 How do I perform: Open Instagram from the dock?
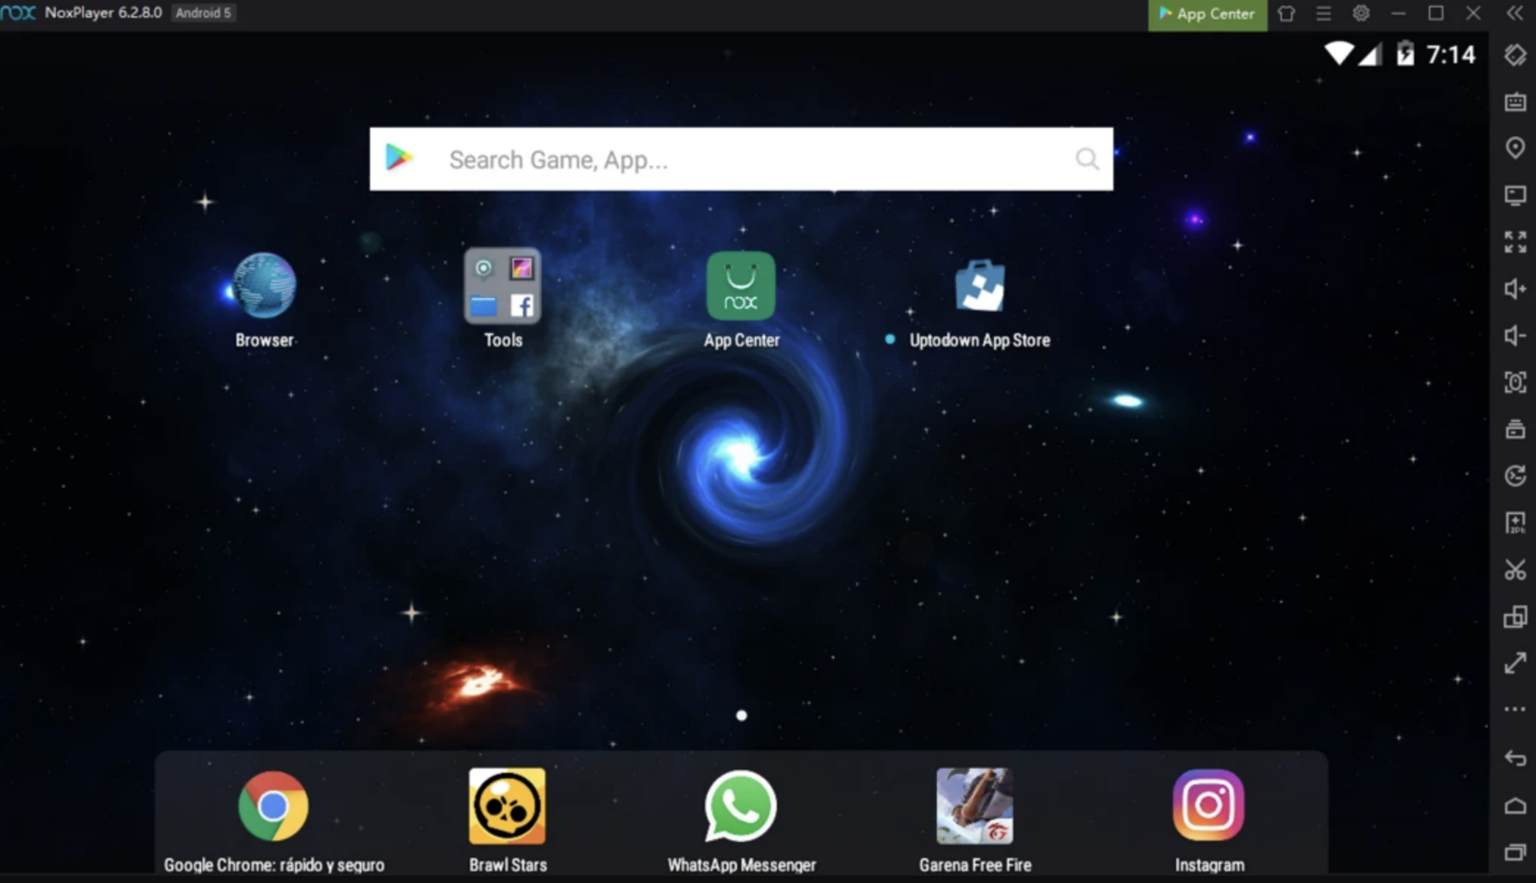click(x=1208, y=805)
